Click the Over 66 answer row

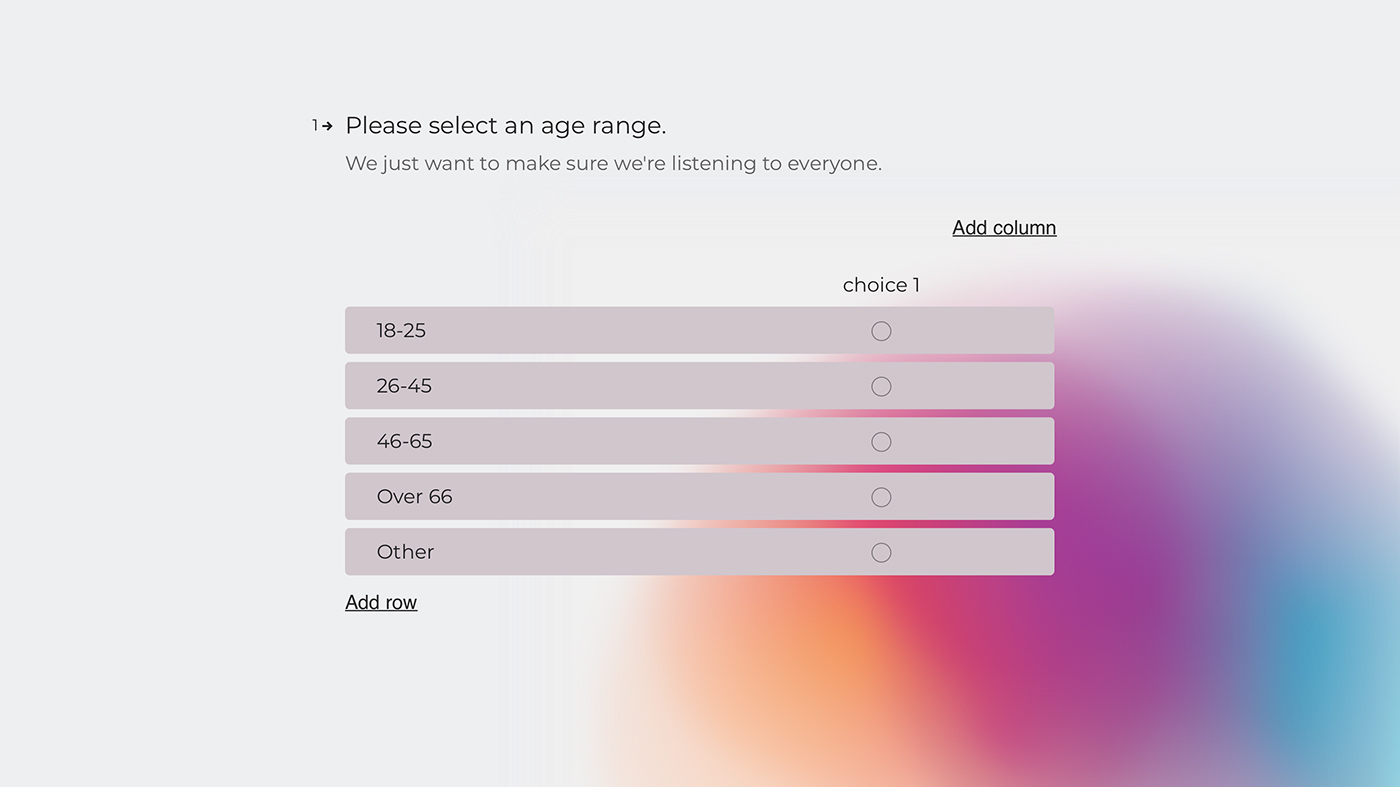tap(650, 496)
